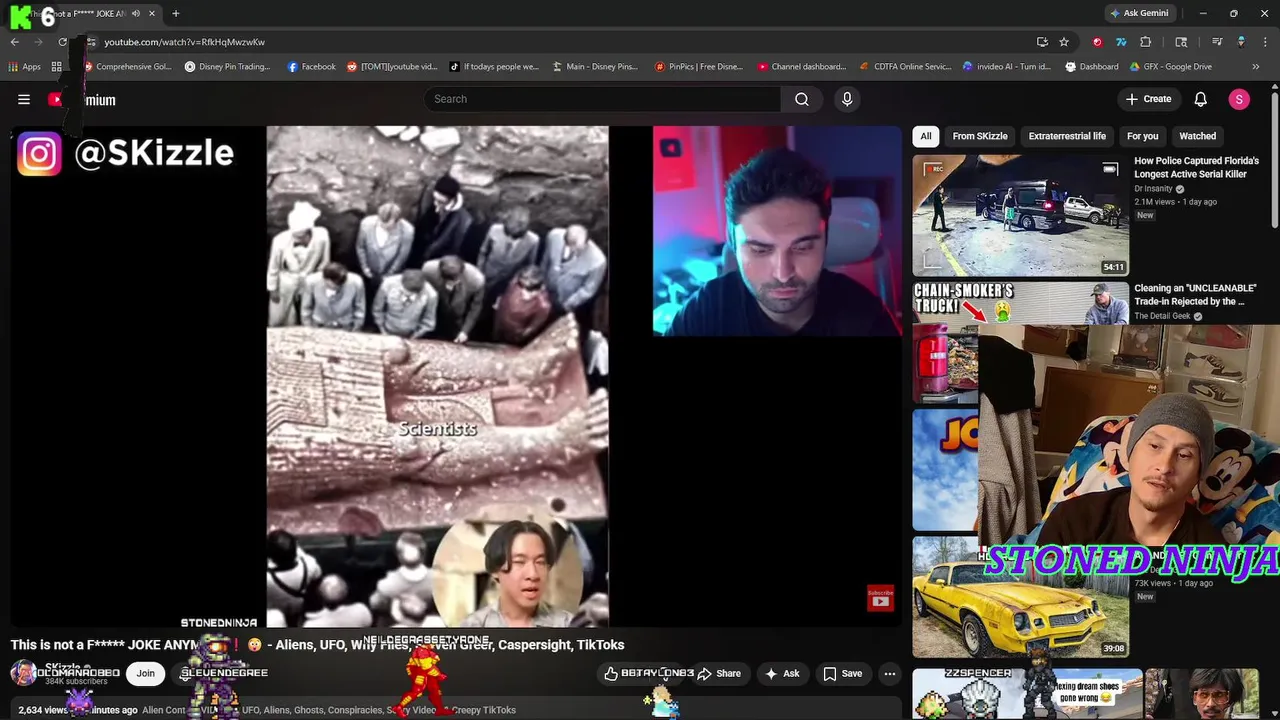Open the yellow car video thumbnail
The height and width of the screenshot is (720, 1280).
pos(1020,597)
